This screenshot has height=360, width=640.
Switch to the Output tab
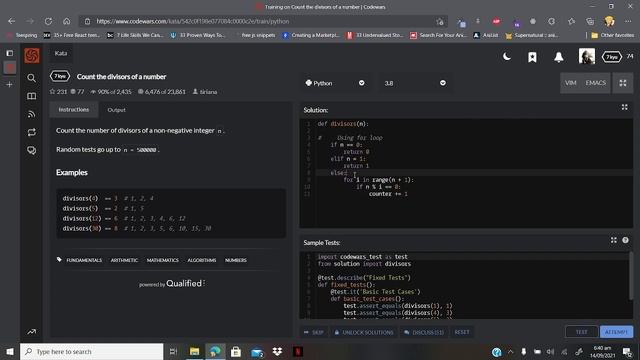(116, 110)
